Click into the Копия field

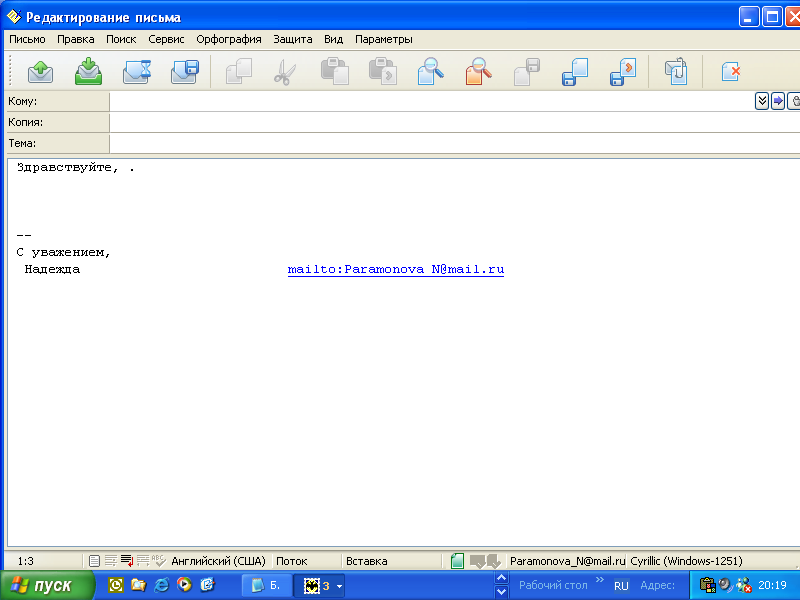455,122
